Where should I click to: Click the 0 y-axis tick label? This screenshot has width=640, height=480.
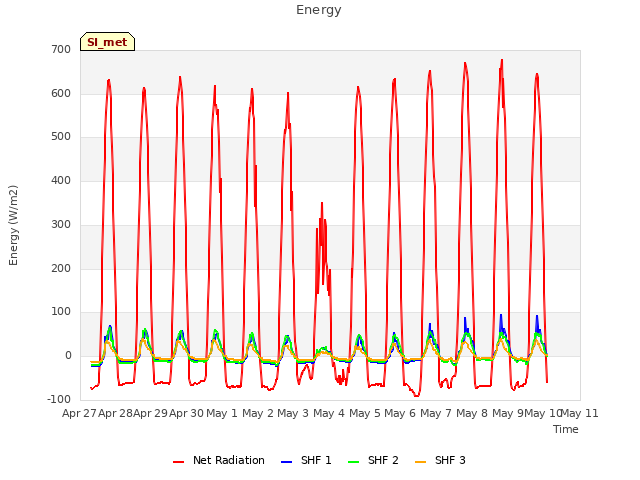tap(68, 356)
